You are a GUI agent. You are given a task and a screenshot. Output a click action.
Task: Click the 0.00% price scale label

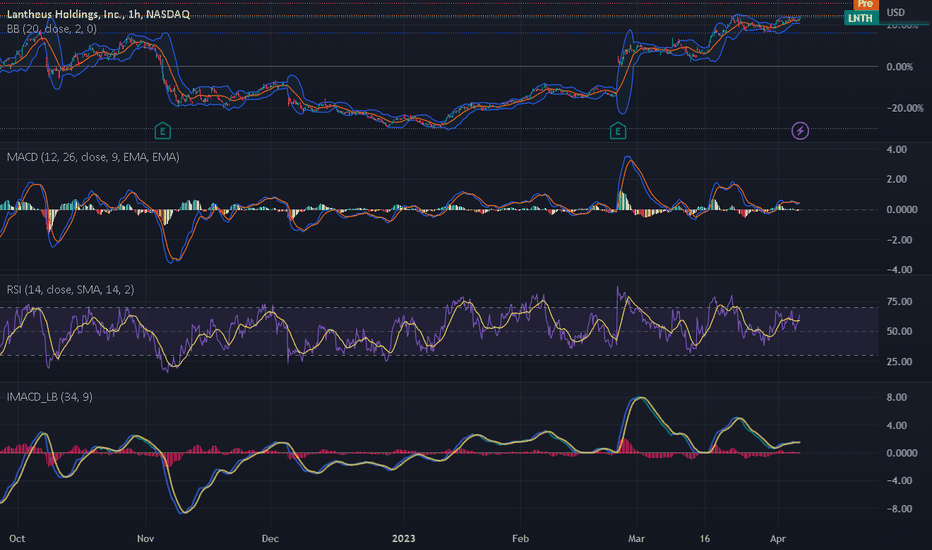click(x=900, y=67)
